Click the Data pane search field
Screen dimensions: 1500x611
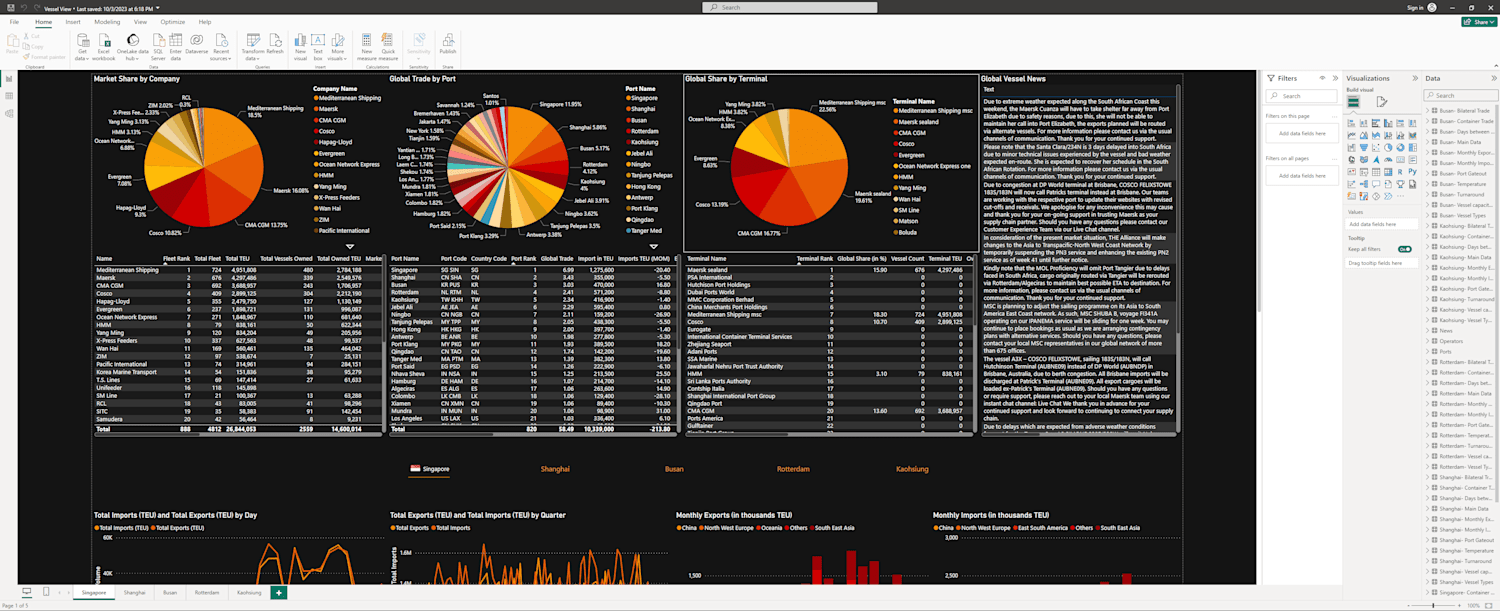click(x=1460, y=96)
